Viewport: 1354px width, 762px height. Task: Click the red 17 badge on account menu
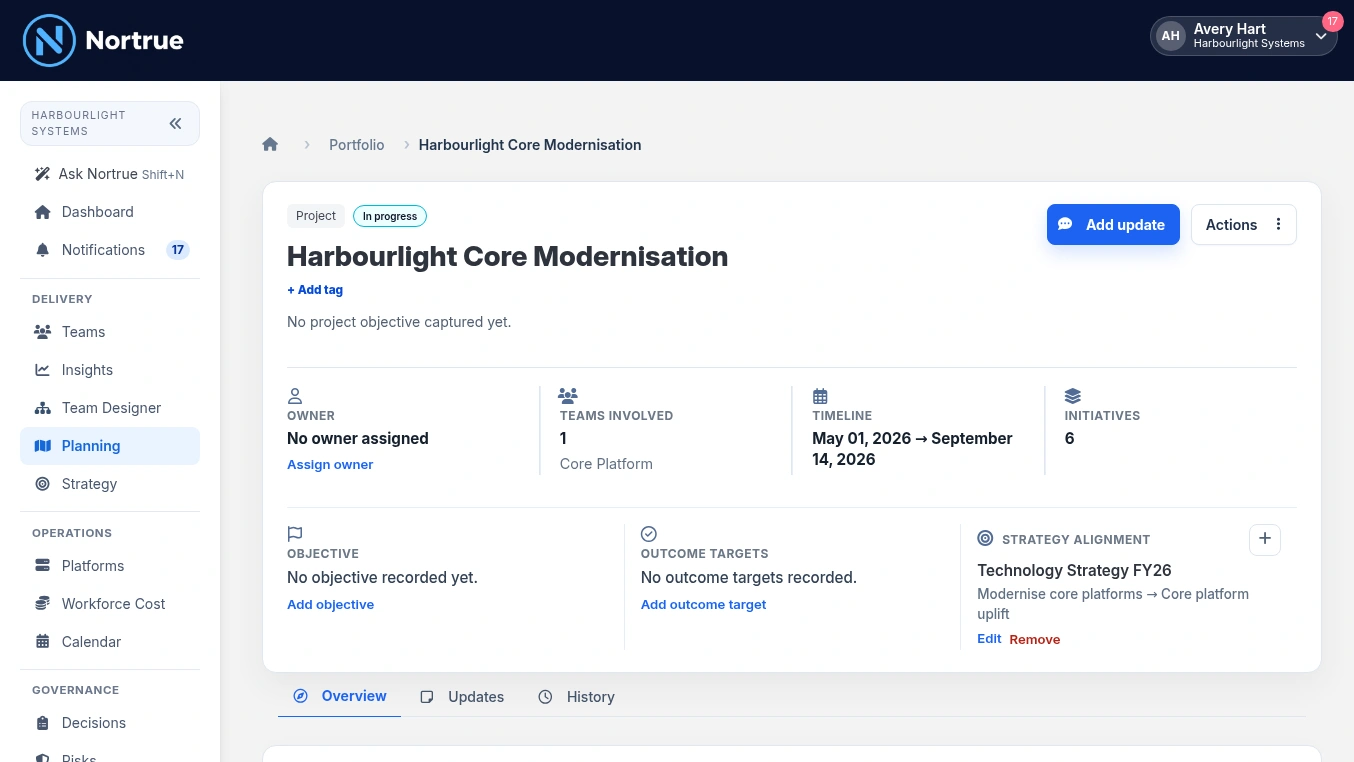tap(1332, 21)
